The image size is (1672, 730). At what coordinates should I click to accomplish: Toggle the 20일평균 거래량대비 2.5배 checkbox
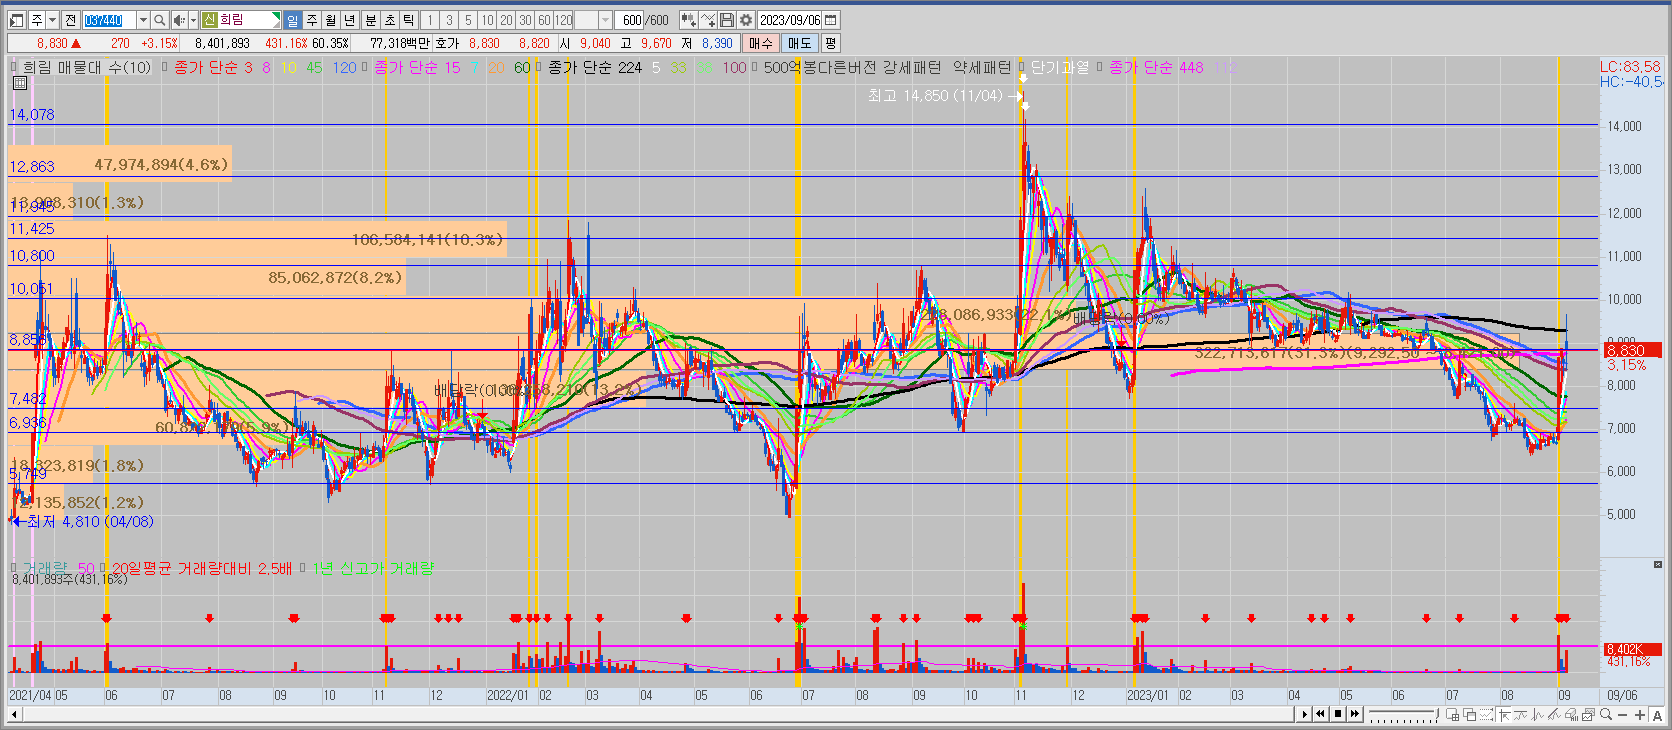click(103, 568)
